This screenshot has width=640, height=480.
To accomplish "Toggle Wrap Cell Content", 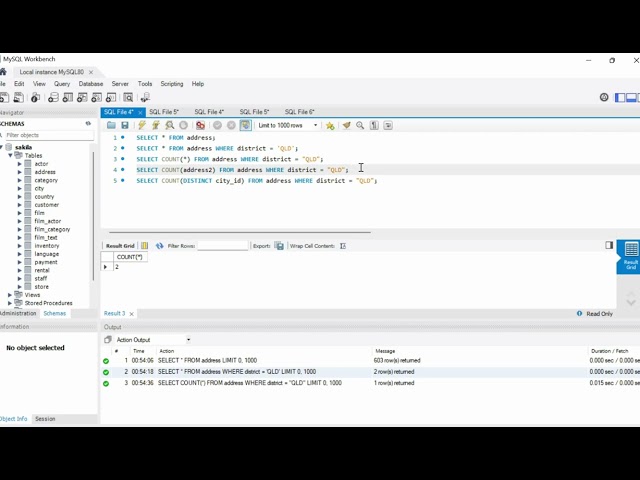I will [x=343, y=246].
